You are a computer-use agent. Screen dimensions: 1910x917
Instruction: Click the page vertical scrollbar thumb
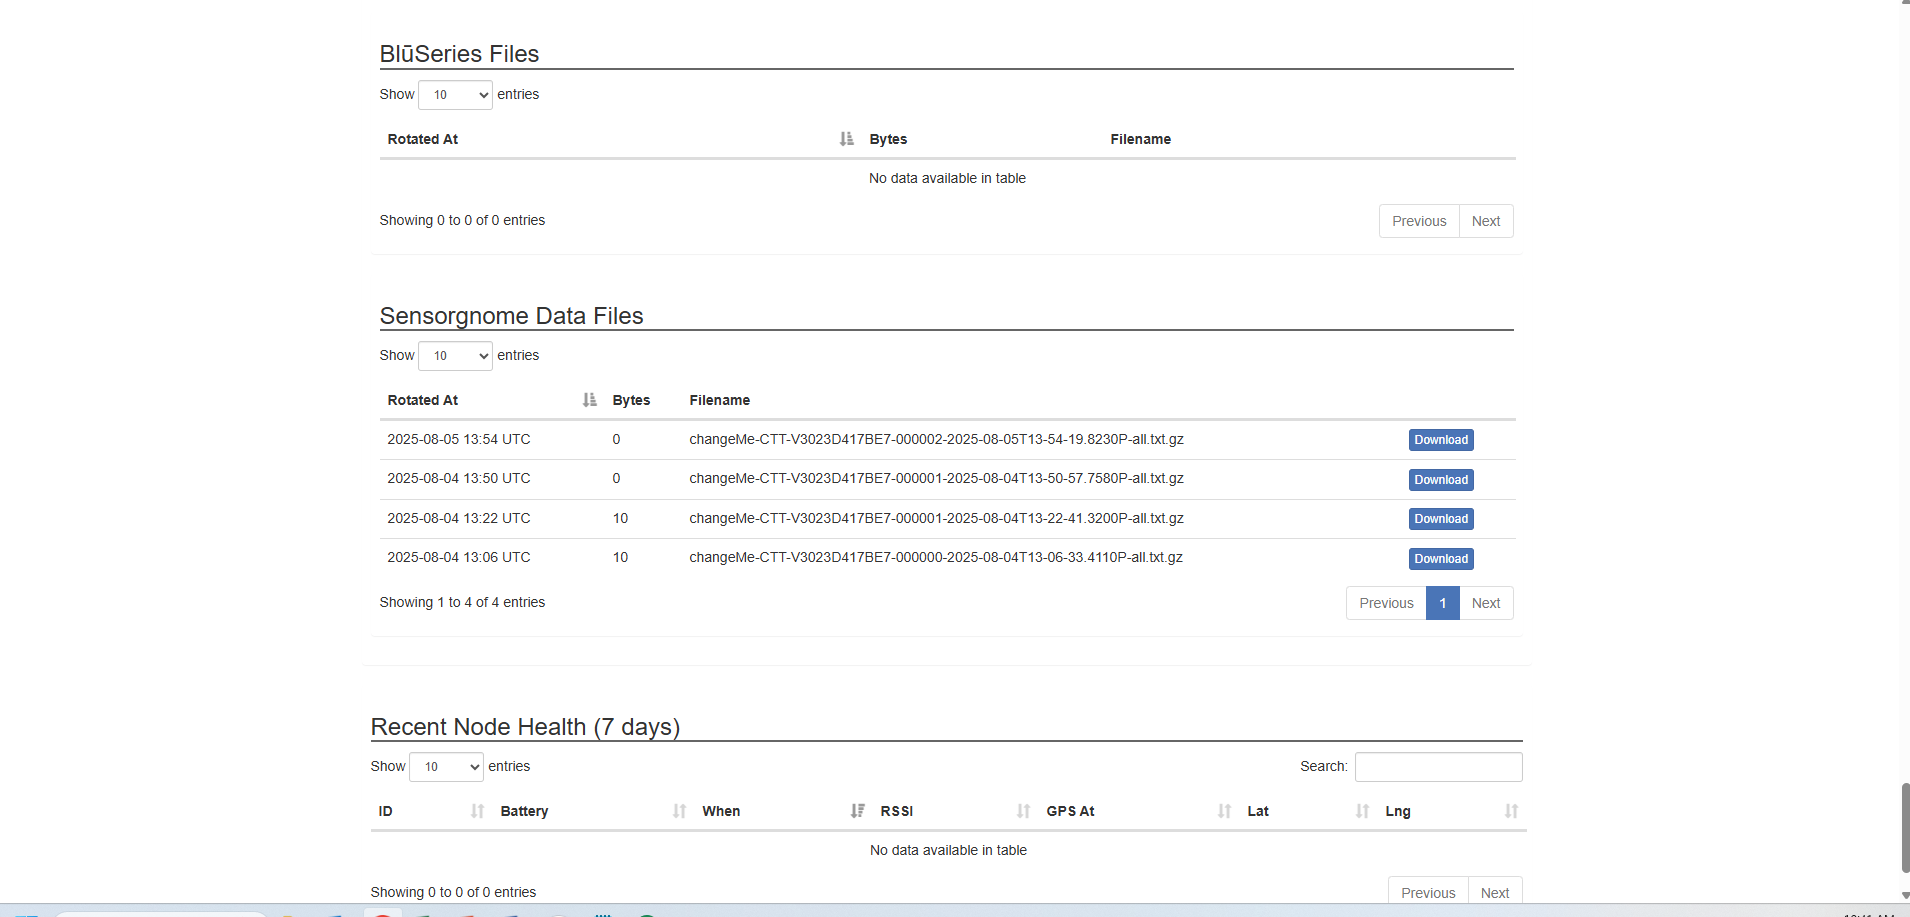1904,828
